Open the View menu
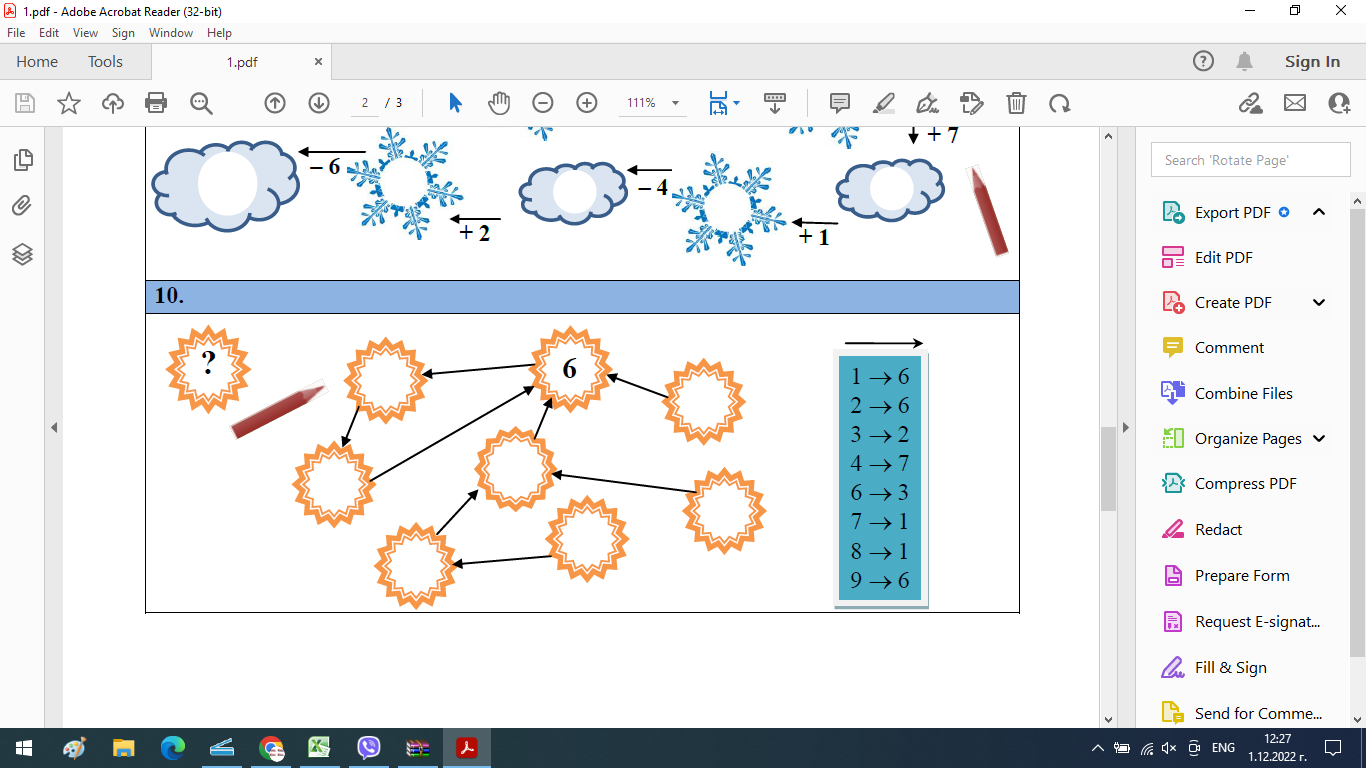The image size is (1366, 768). (x=85, y=33)
